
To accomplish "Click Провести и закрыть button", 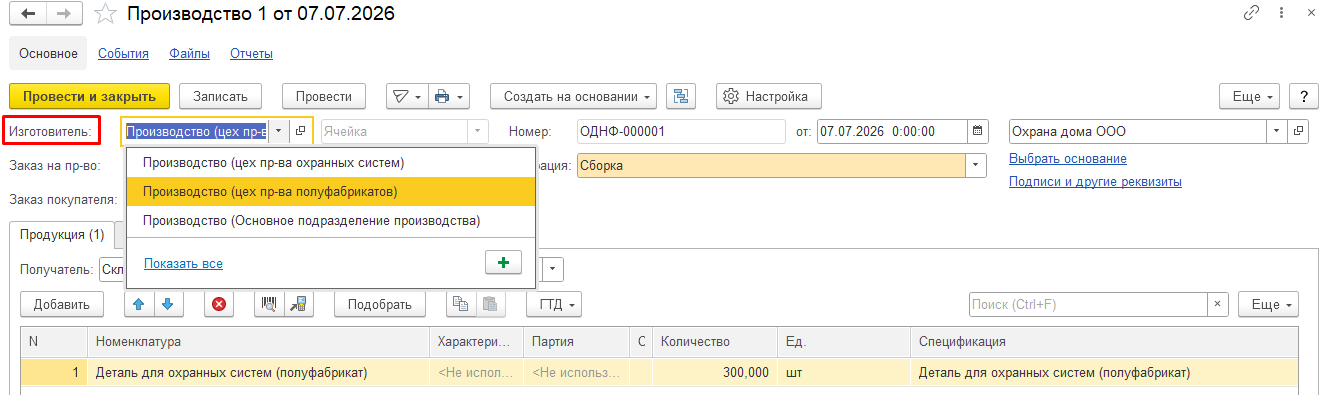I will (x=89, y=96).
